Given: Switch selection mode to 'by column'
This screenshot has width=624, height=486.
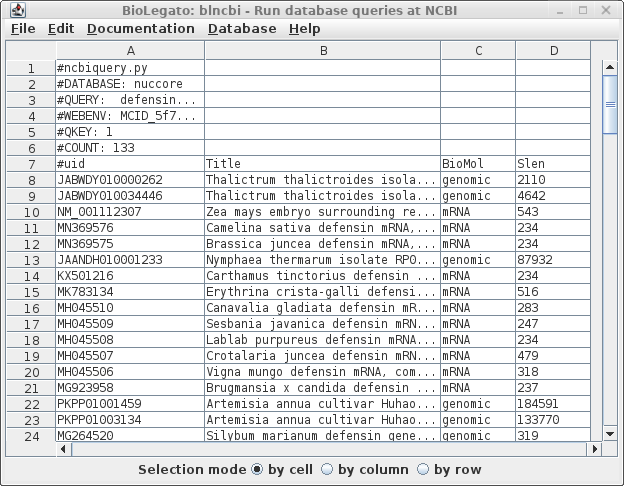Looking at the screenshot, I should pos(327,469).
